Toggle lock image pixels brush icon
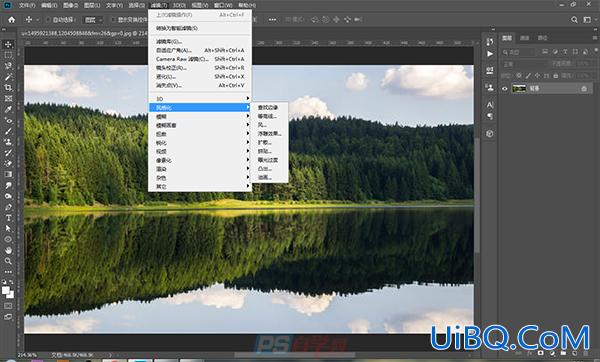 click(x=528, y=76)
